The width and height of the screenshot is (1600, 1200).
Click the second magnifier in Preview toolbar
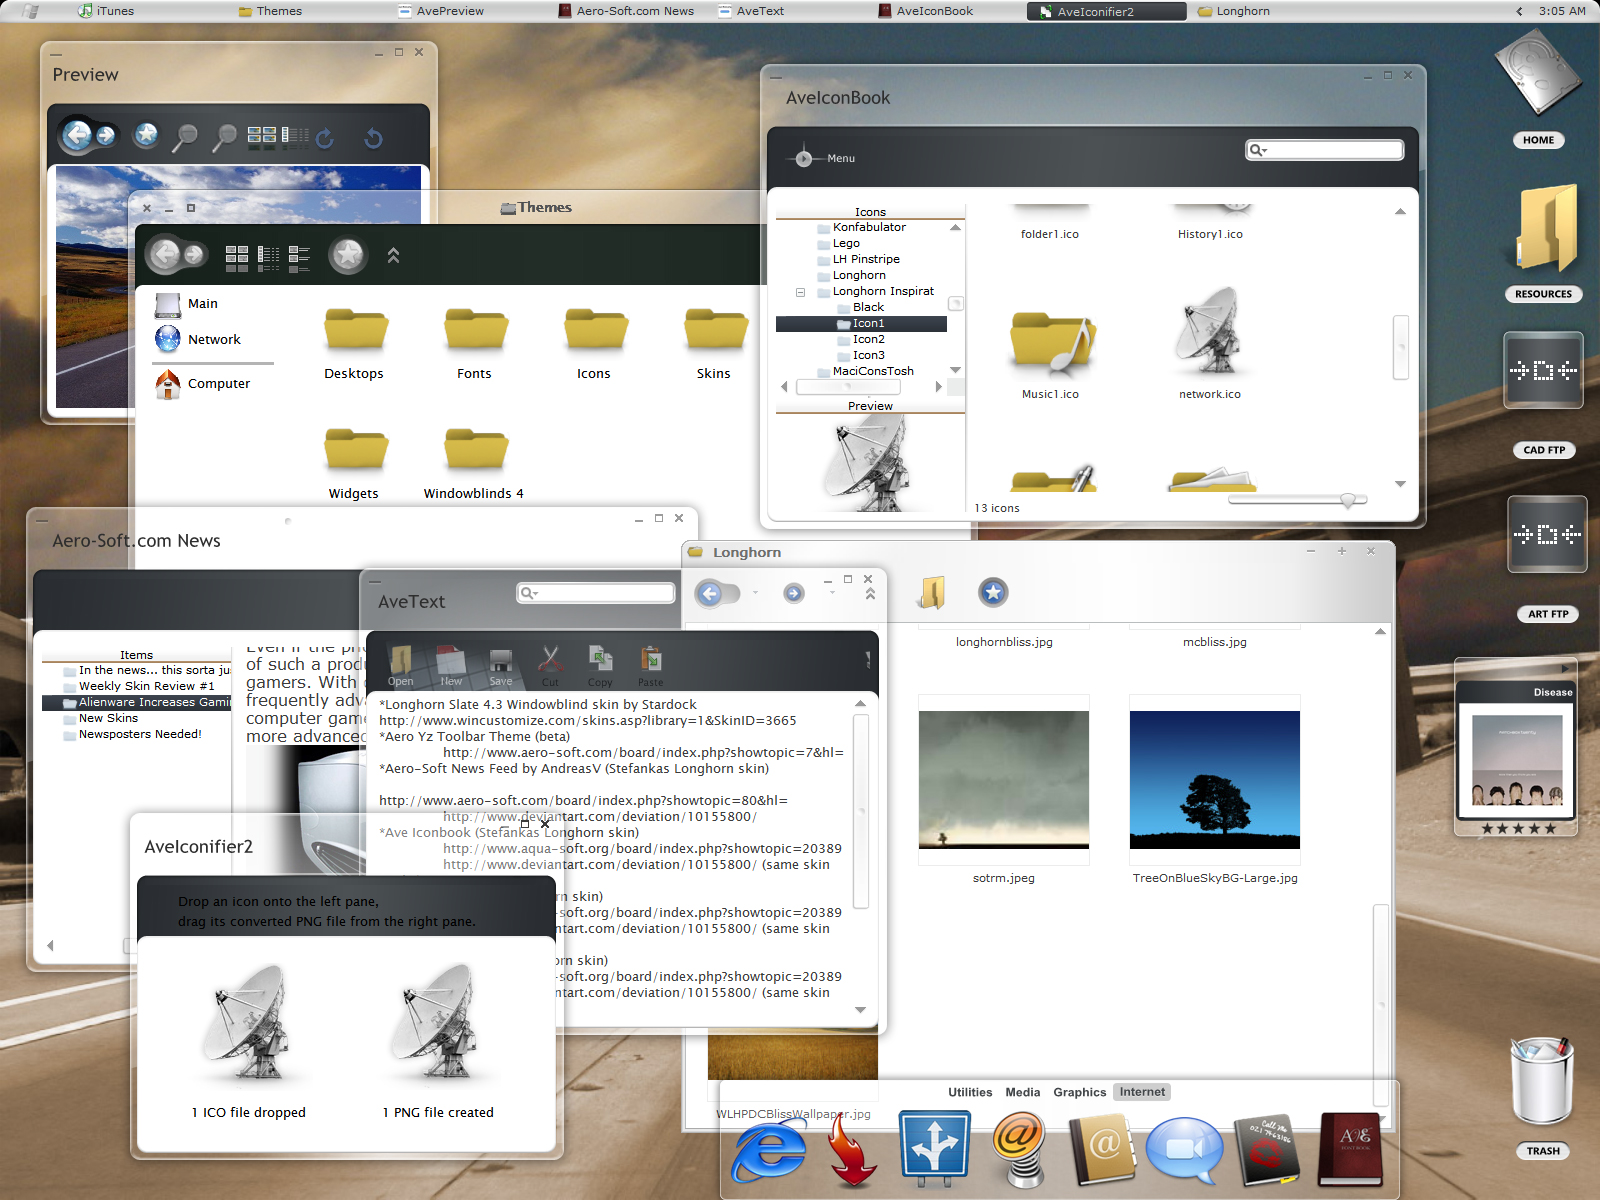pos(225,137)
